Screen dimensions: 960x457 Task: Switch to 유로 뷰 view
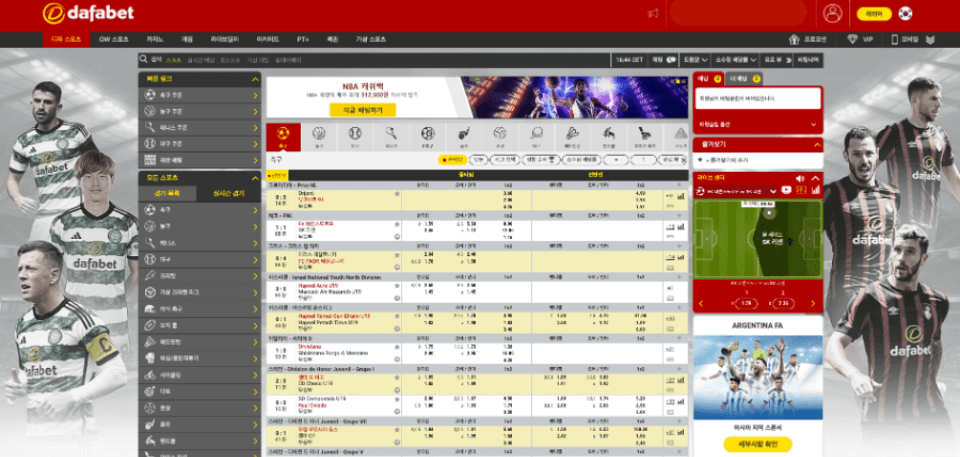776,59
